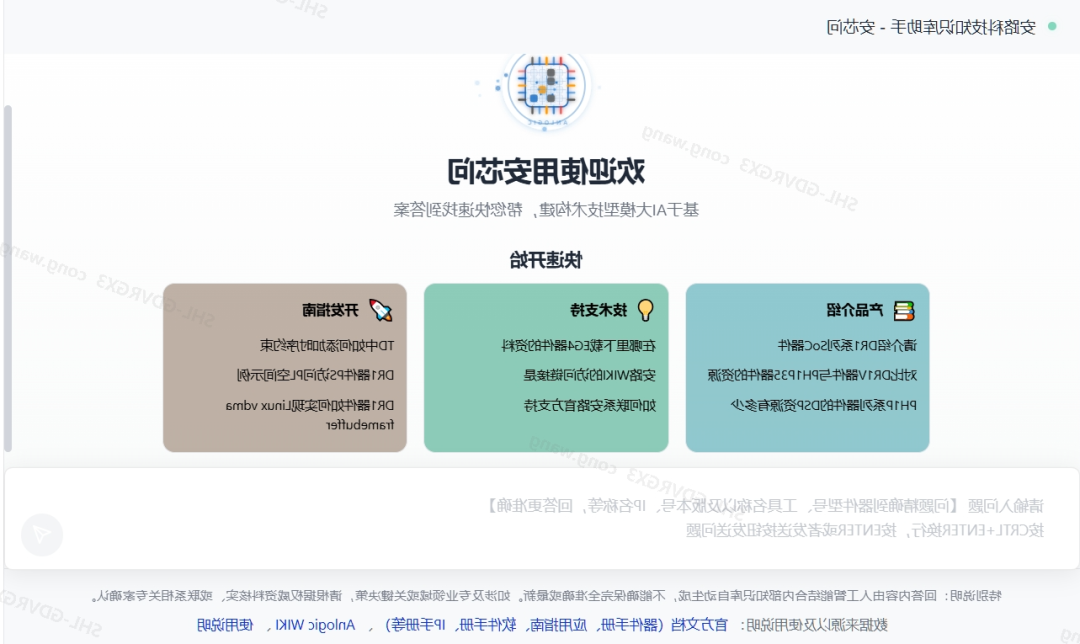The width and height of the screenshot is (1080, 644).
Task: Ask 在哪里下载EG4器件的资料
Action: coord(579,346)
